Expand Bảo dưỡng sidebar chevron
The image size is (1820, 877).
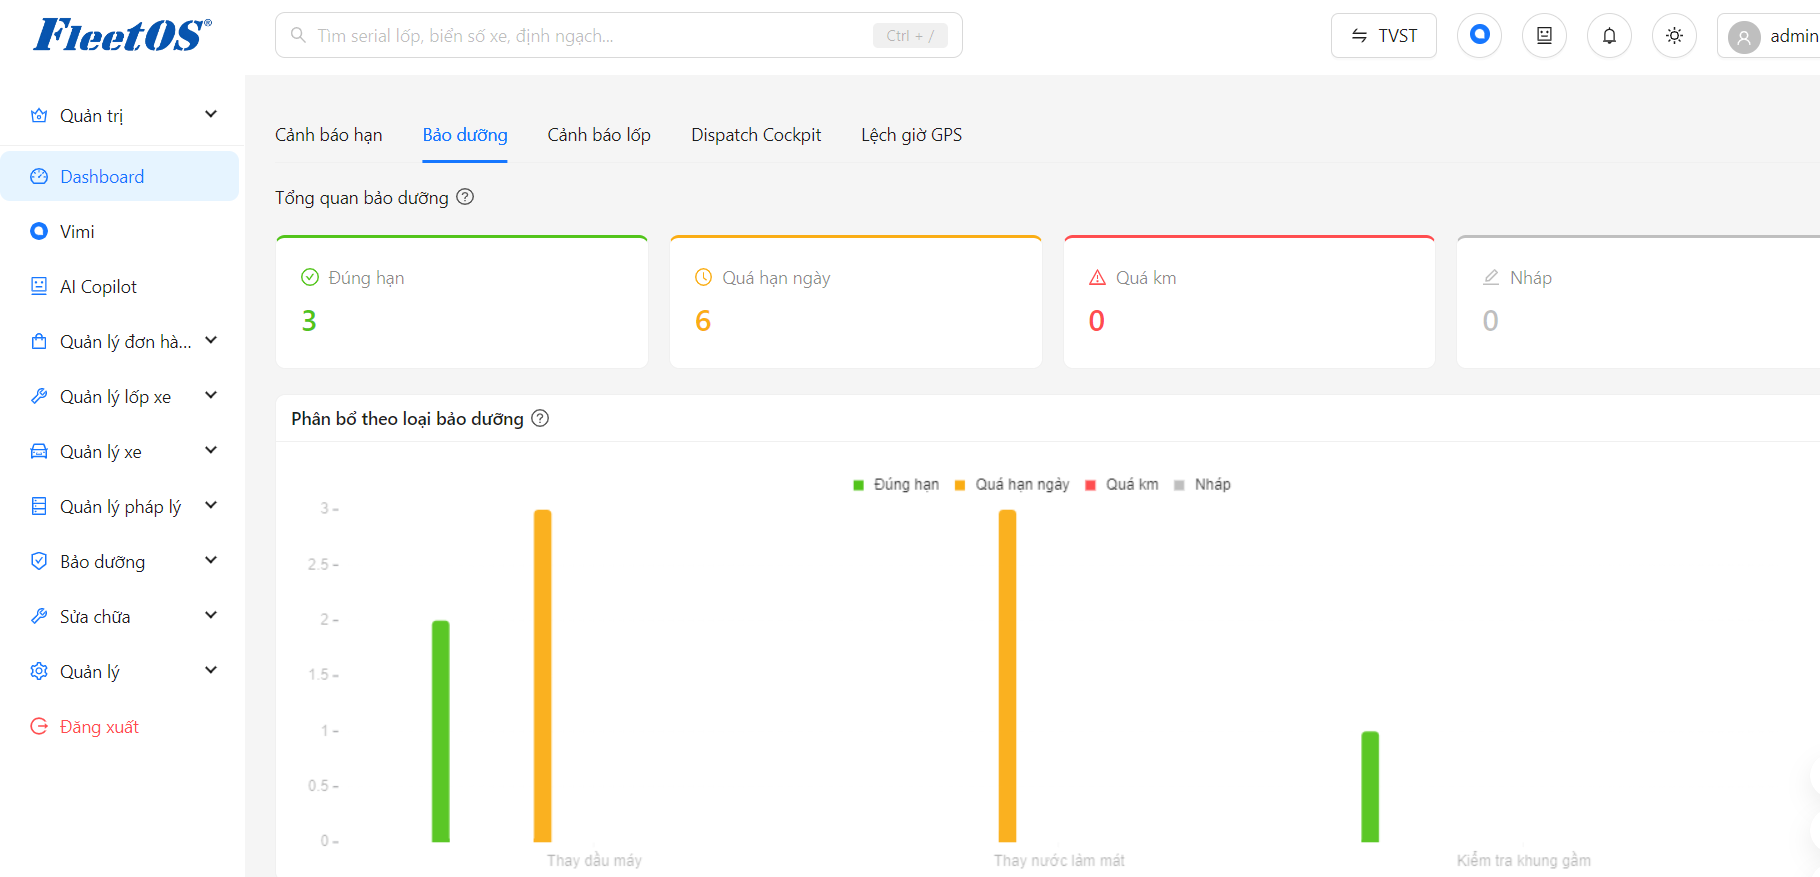pyautogui.click(x=211, y=560)
